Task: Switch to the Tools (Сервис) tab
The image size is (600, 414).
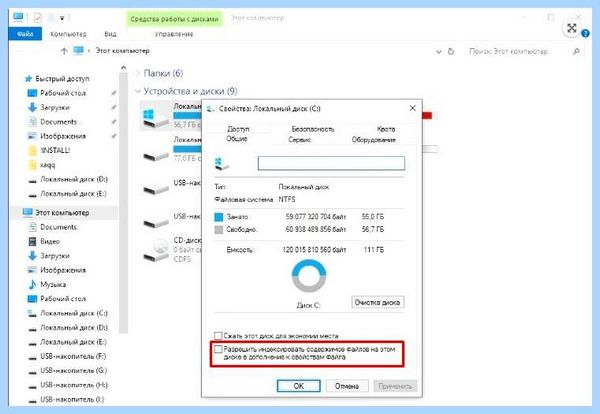Action: [x=300, y=140]
